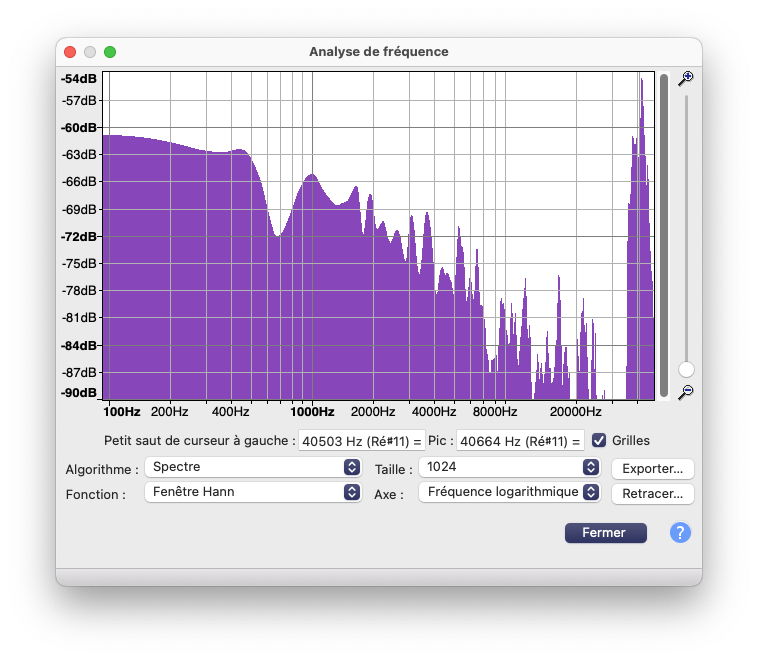Click the vertical scrollbar beside the graph
Image resolution: width=758 pixels, height=660 pixels.
pyautogui.click(x=664, y=235)
